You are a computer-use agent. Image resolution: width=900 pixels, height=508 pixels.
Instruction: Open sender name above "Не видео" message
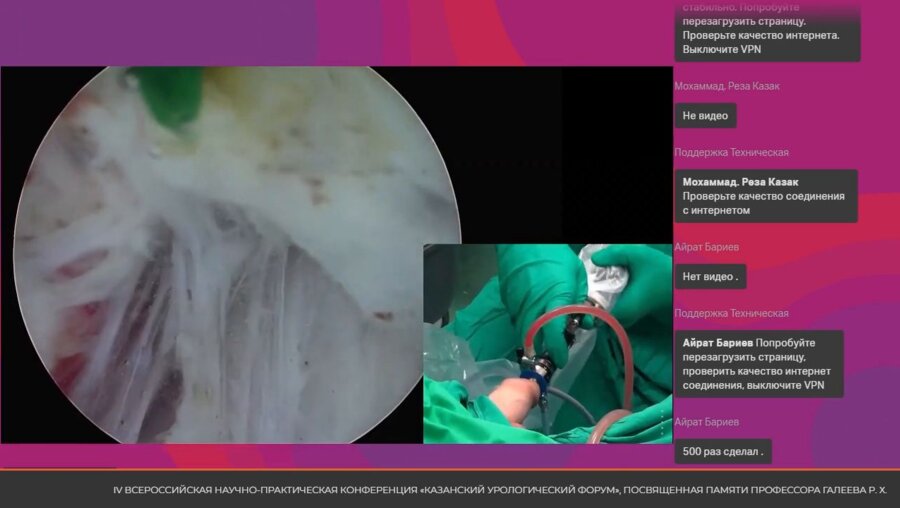(727, 87)
